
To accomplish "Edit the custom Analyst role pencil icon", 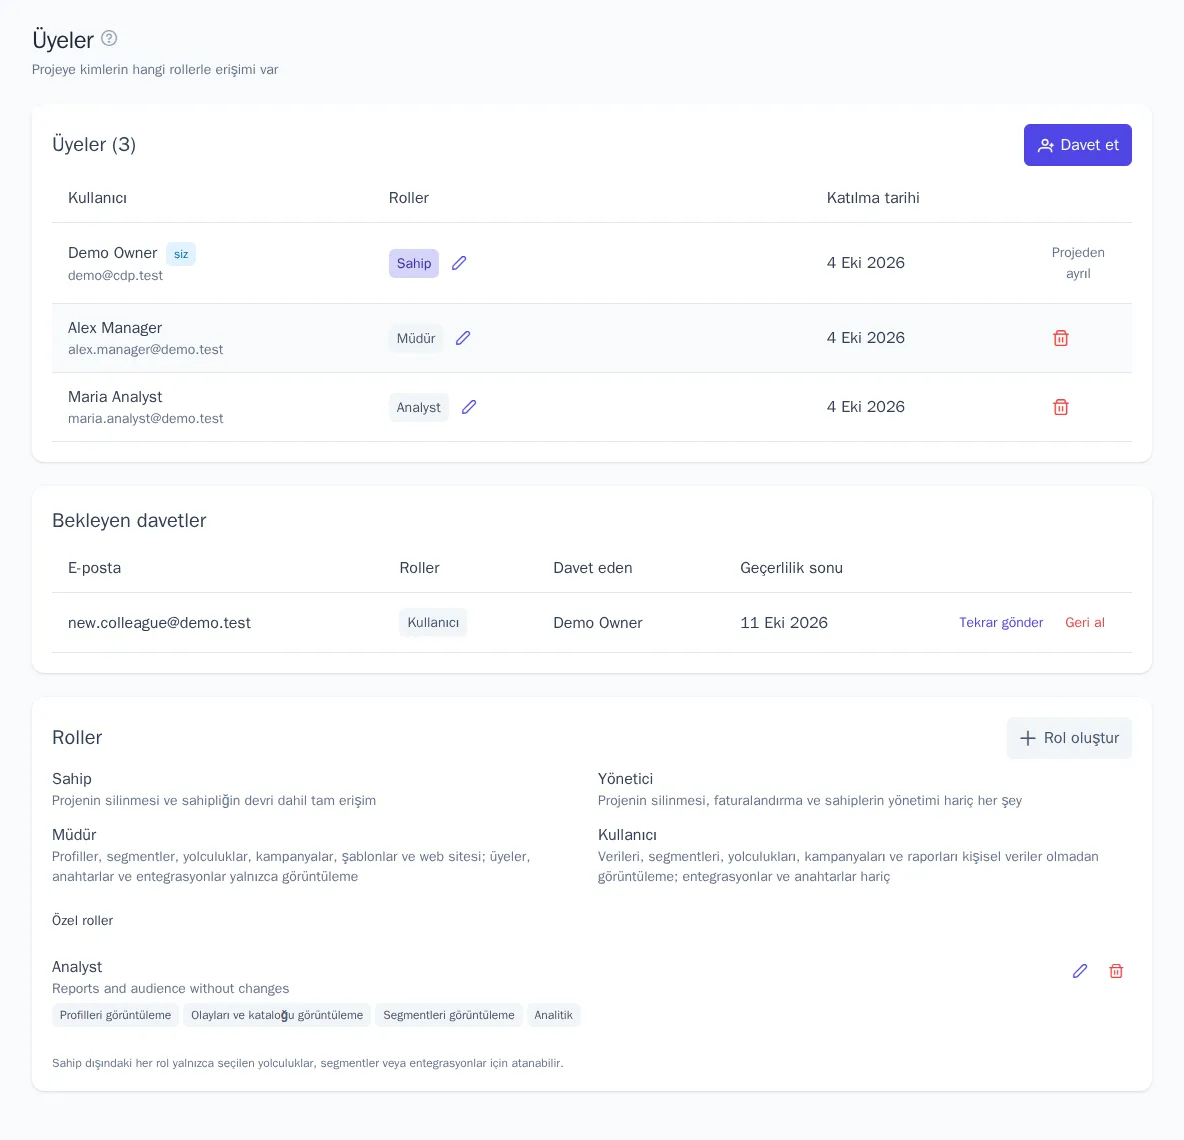I will coord(1080,971).
